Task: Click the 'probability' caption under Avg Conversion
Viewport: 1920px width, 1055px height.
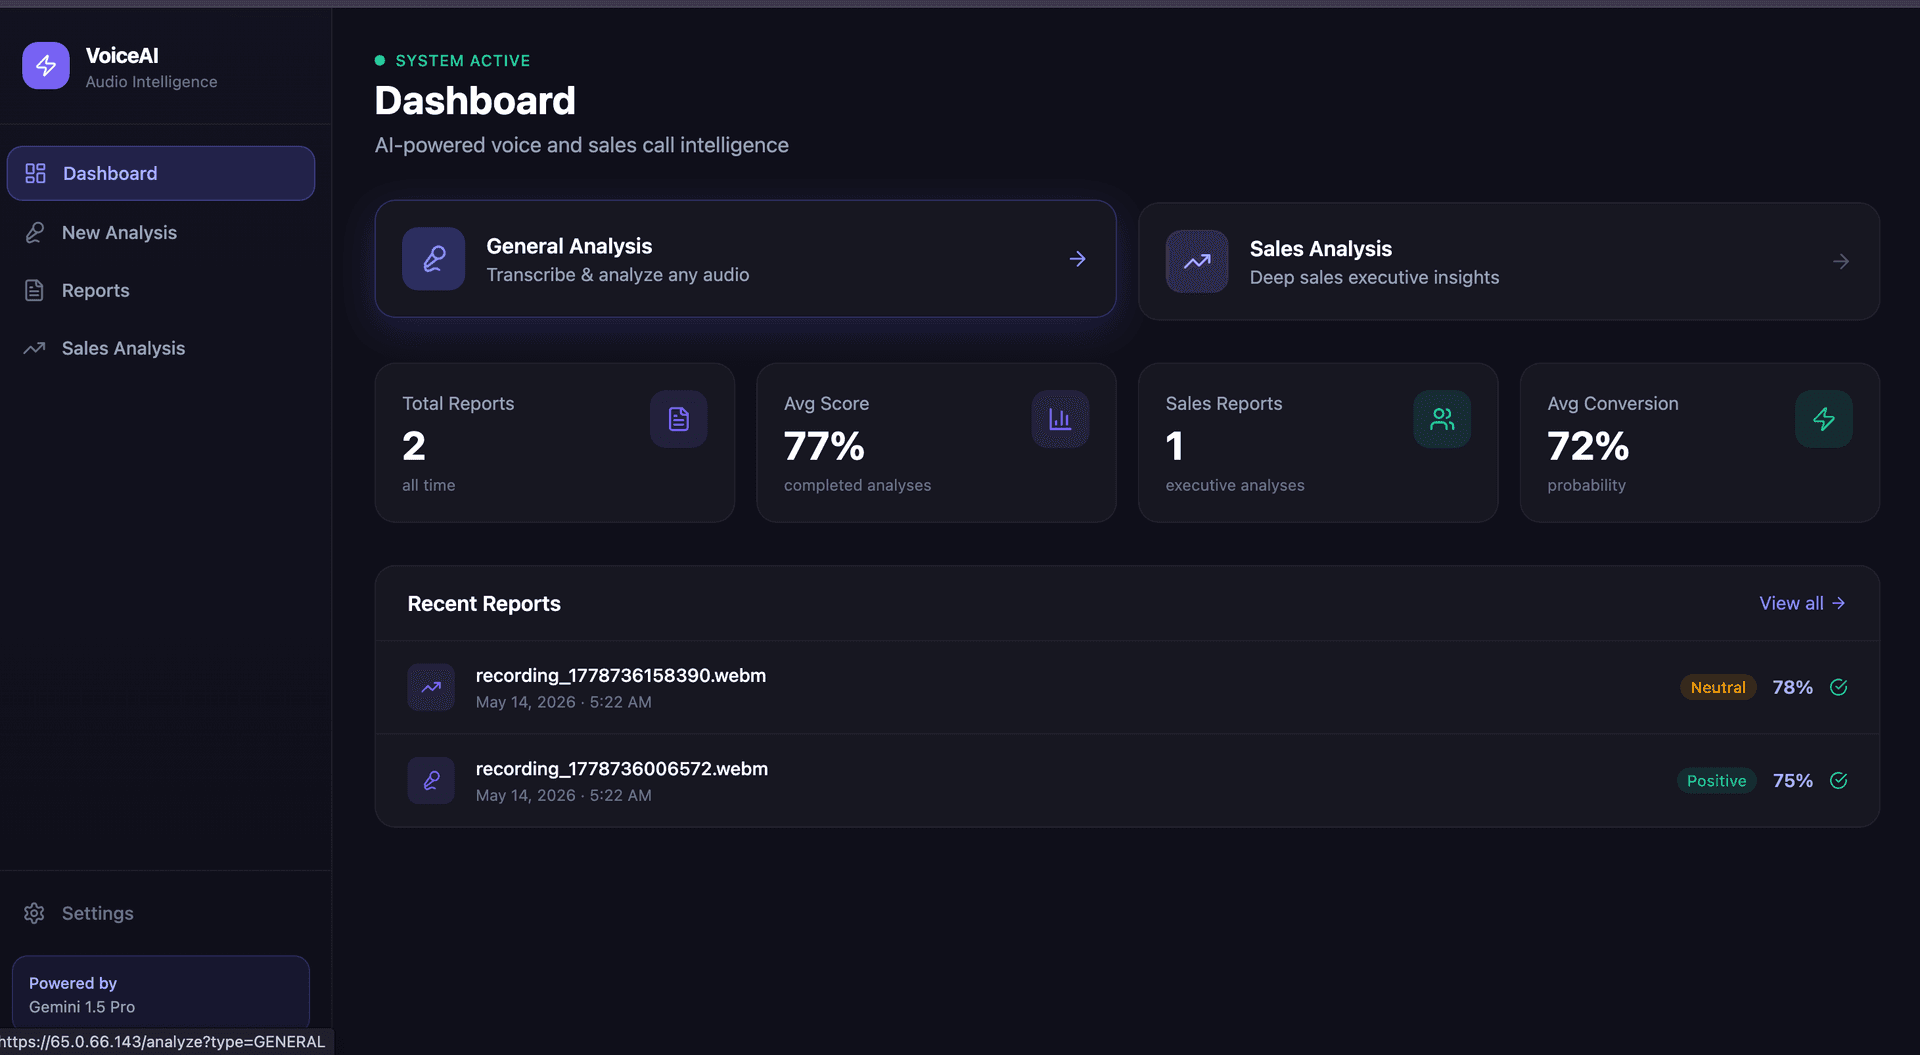Action: [x=1586, y=485]
